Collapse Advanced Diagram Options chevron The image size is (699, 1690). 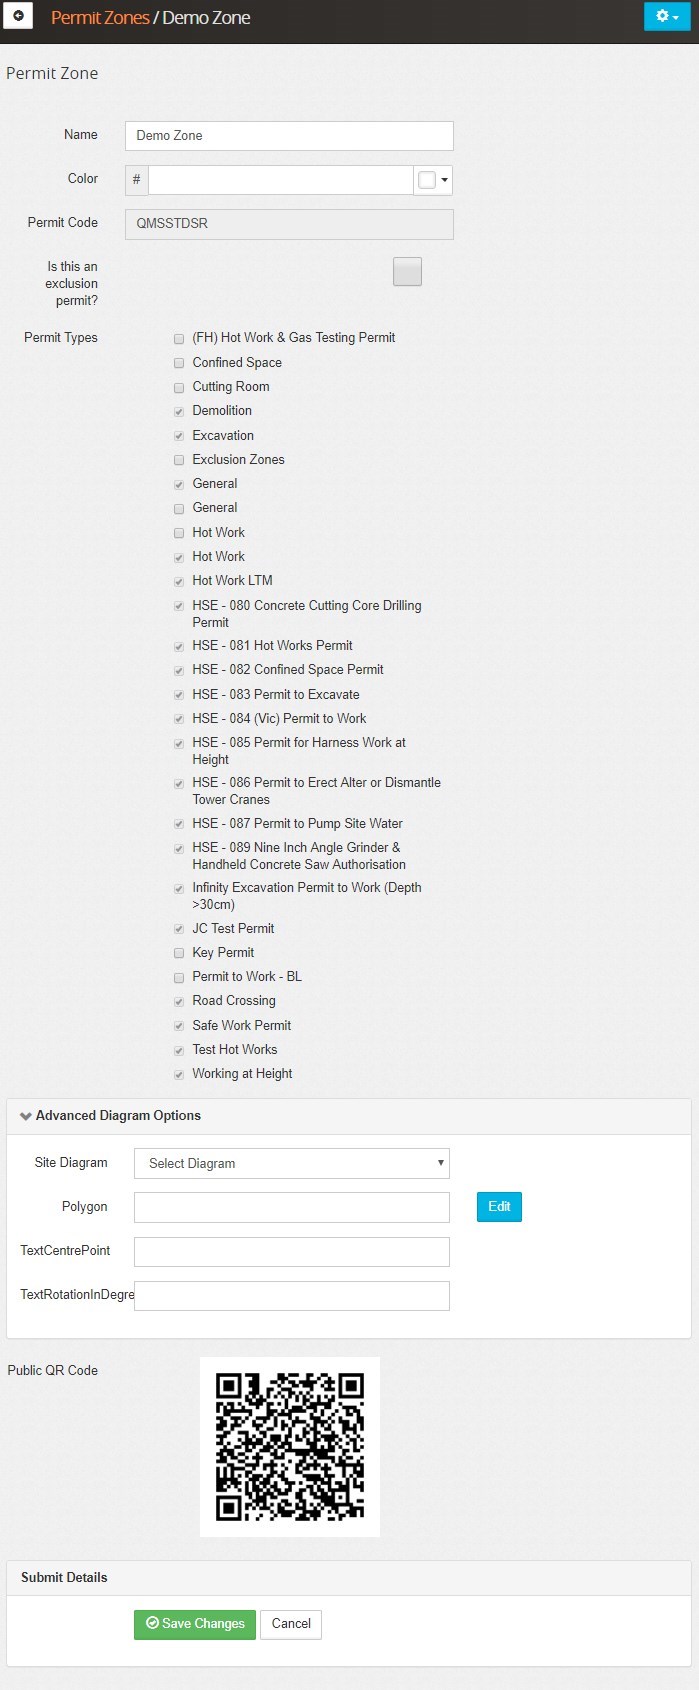click(x=26, y=1116)
